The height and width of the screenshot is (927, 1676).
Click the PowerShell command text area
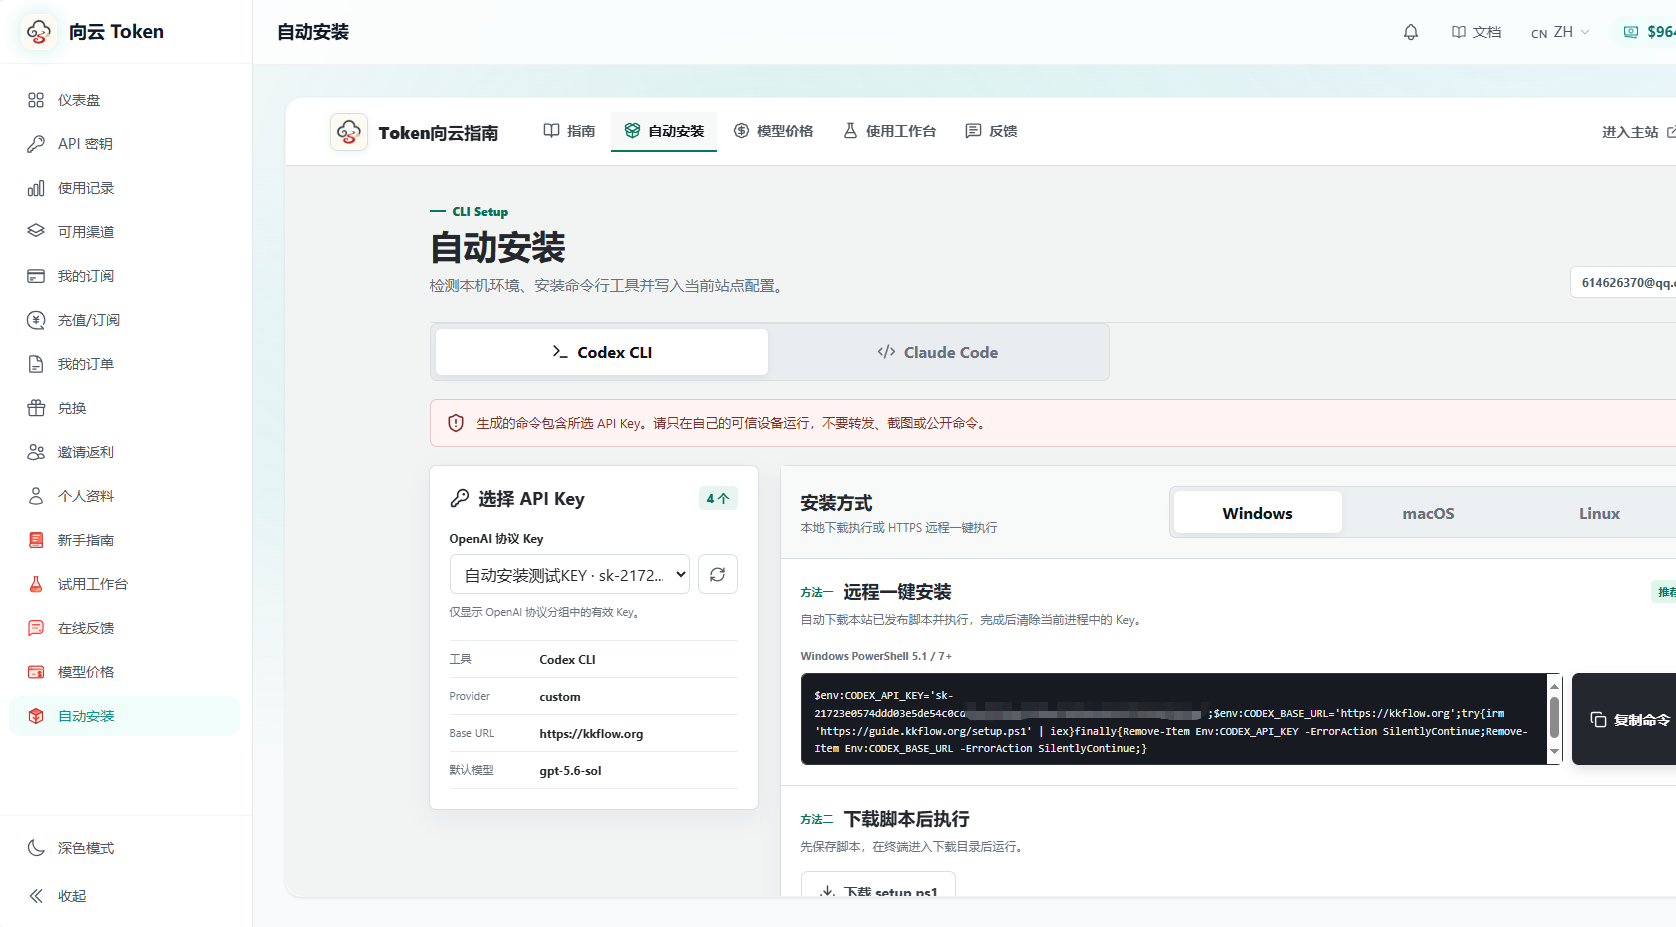(1174, 719)
